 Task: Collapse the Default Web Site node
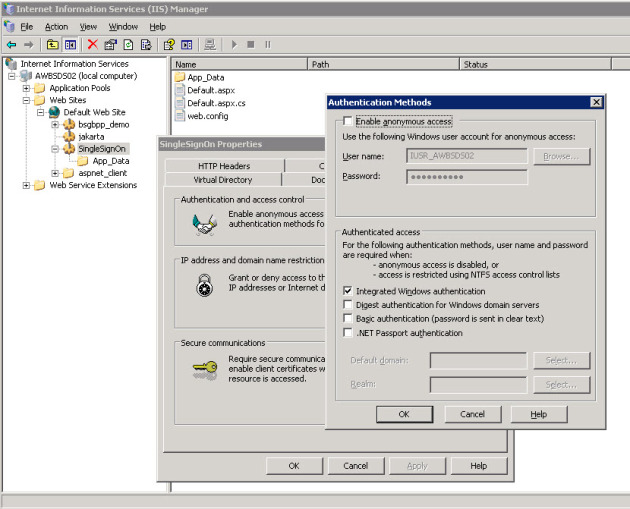(x=41, y=112)
